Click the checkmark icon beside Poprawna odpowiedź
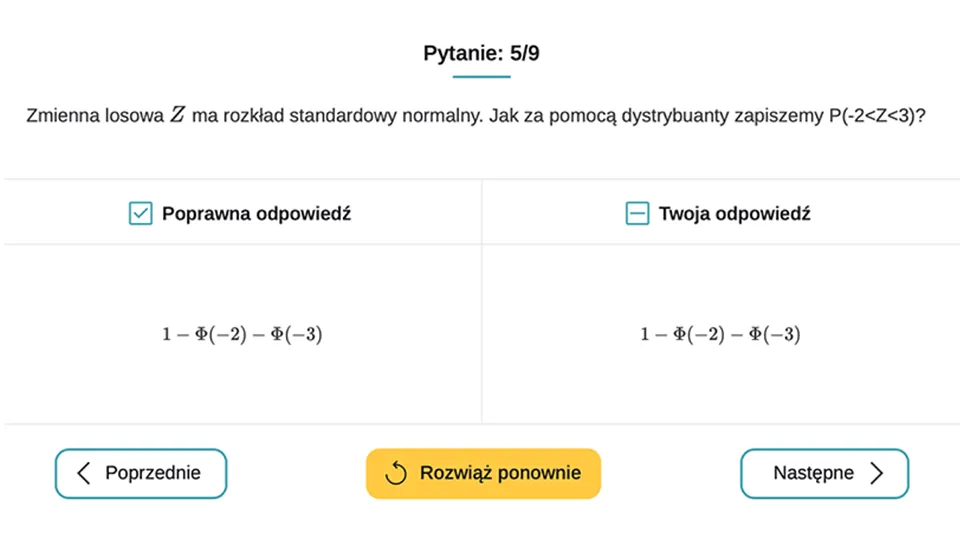Viewport: 960px width, 540px height. pyautogui.click(x=140, y=214)
